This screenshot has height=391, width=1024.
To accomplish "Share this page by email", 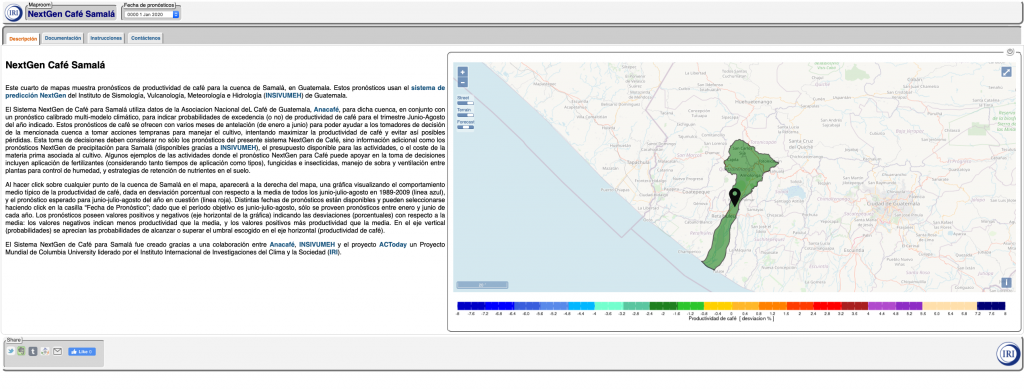I will [57, 351].
